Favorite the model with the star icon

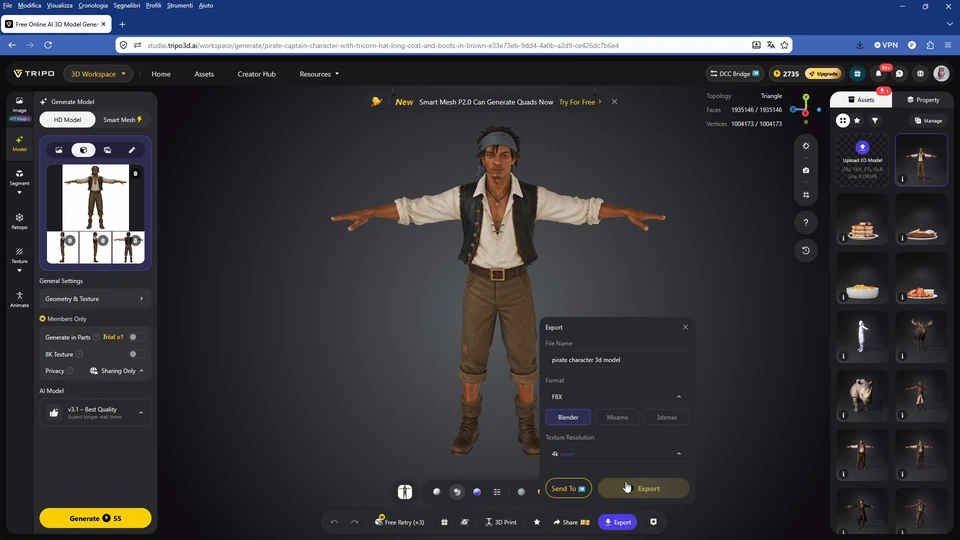[x=537, y=522]
